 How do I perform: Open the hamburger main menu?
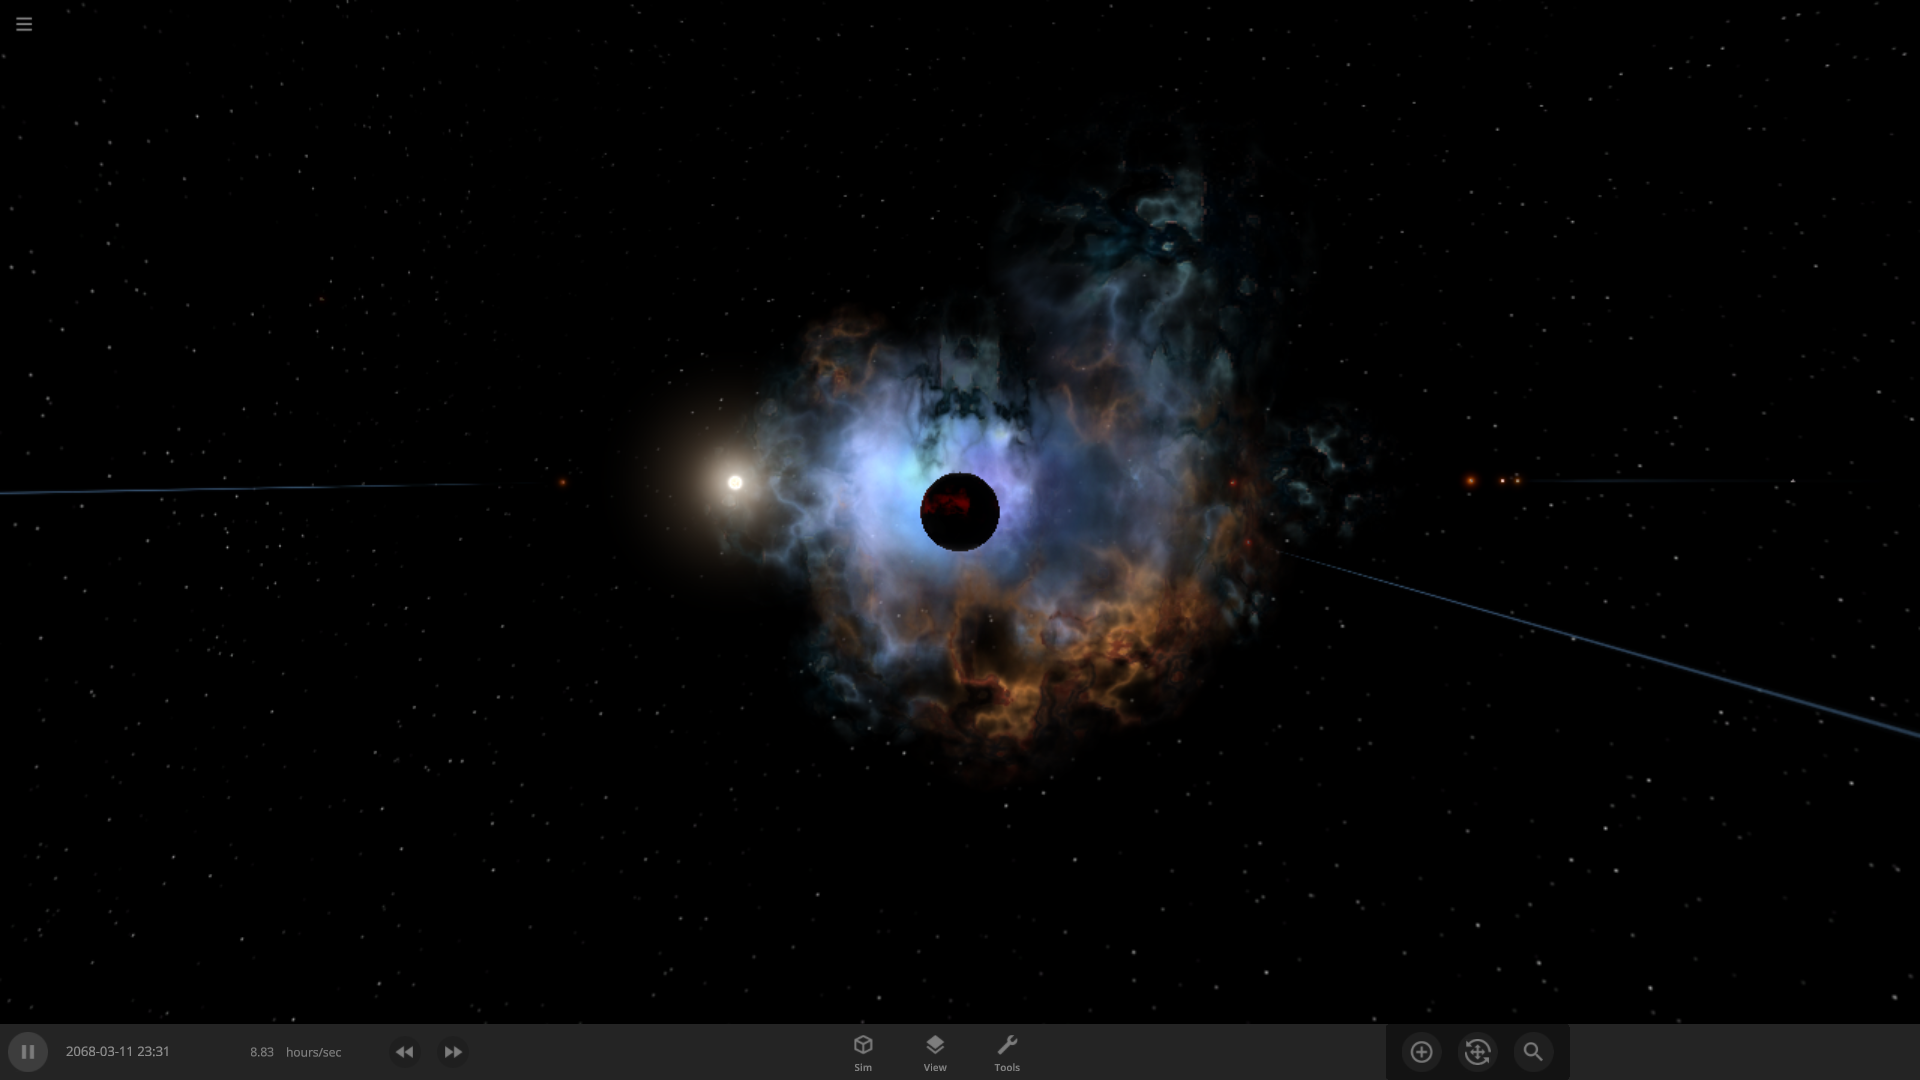coord(24,24)
